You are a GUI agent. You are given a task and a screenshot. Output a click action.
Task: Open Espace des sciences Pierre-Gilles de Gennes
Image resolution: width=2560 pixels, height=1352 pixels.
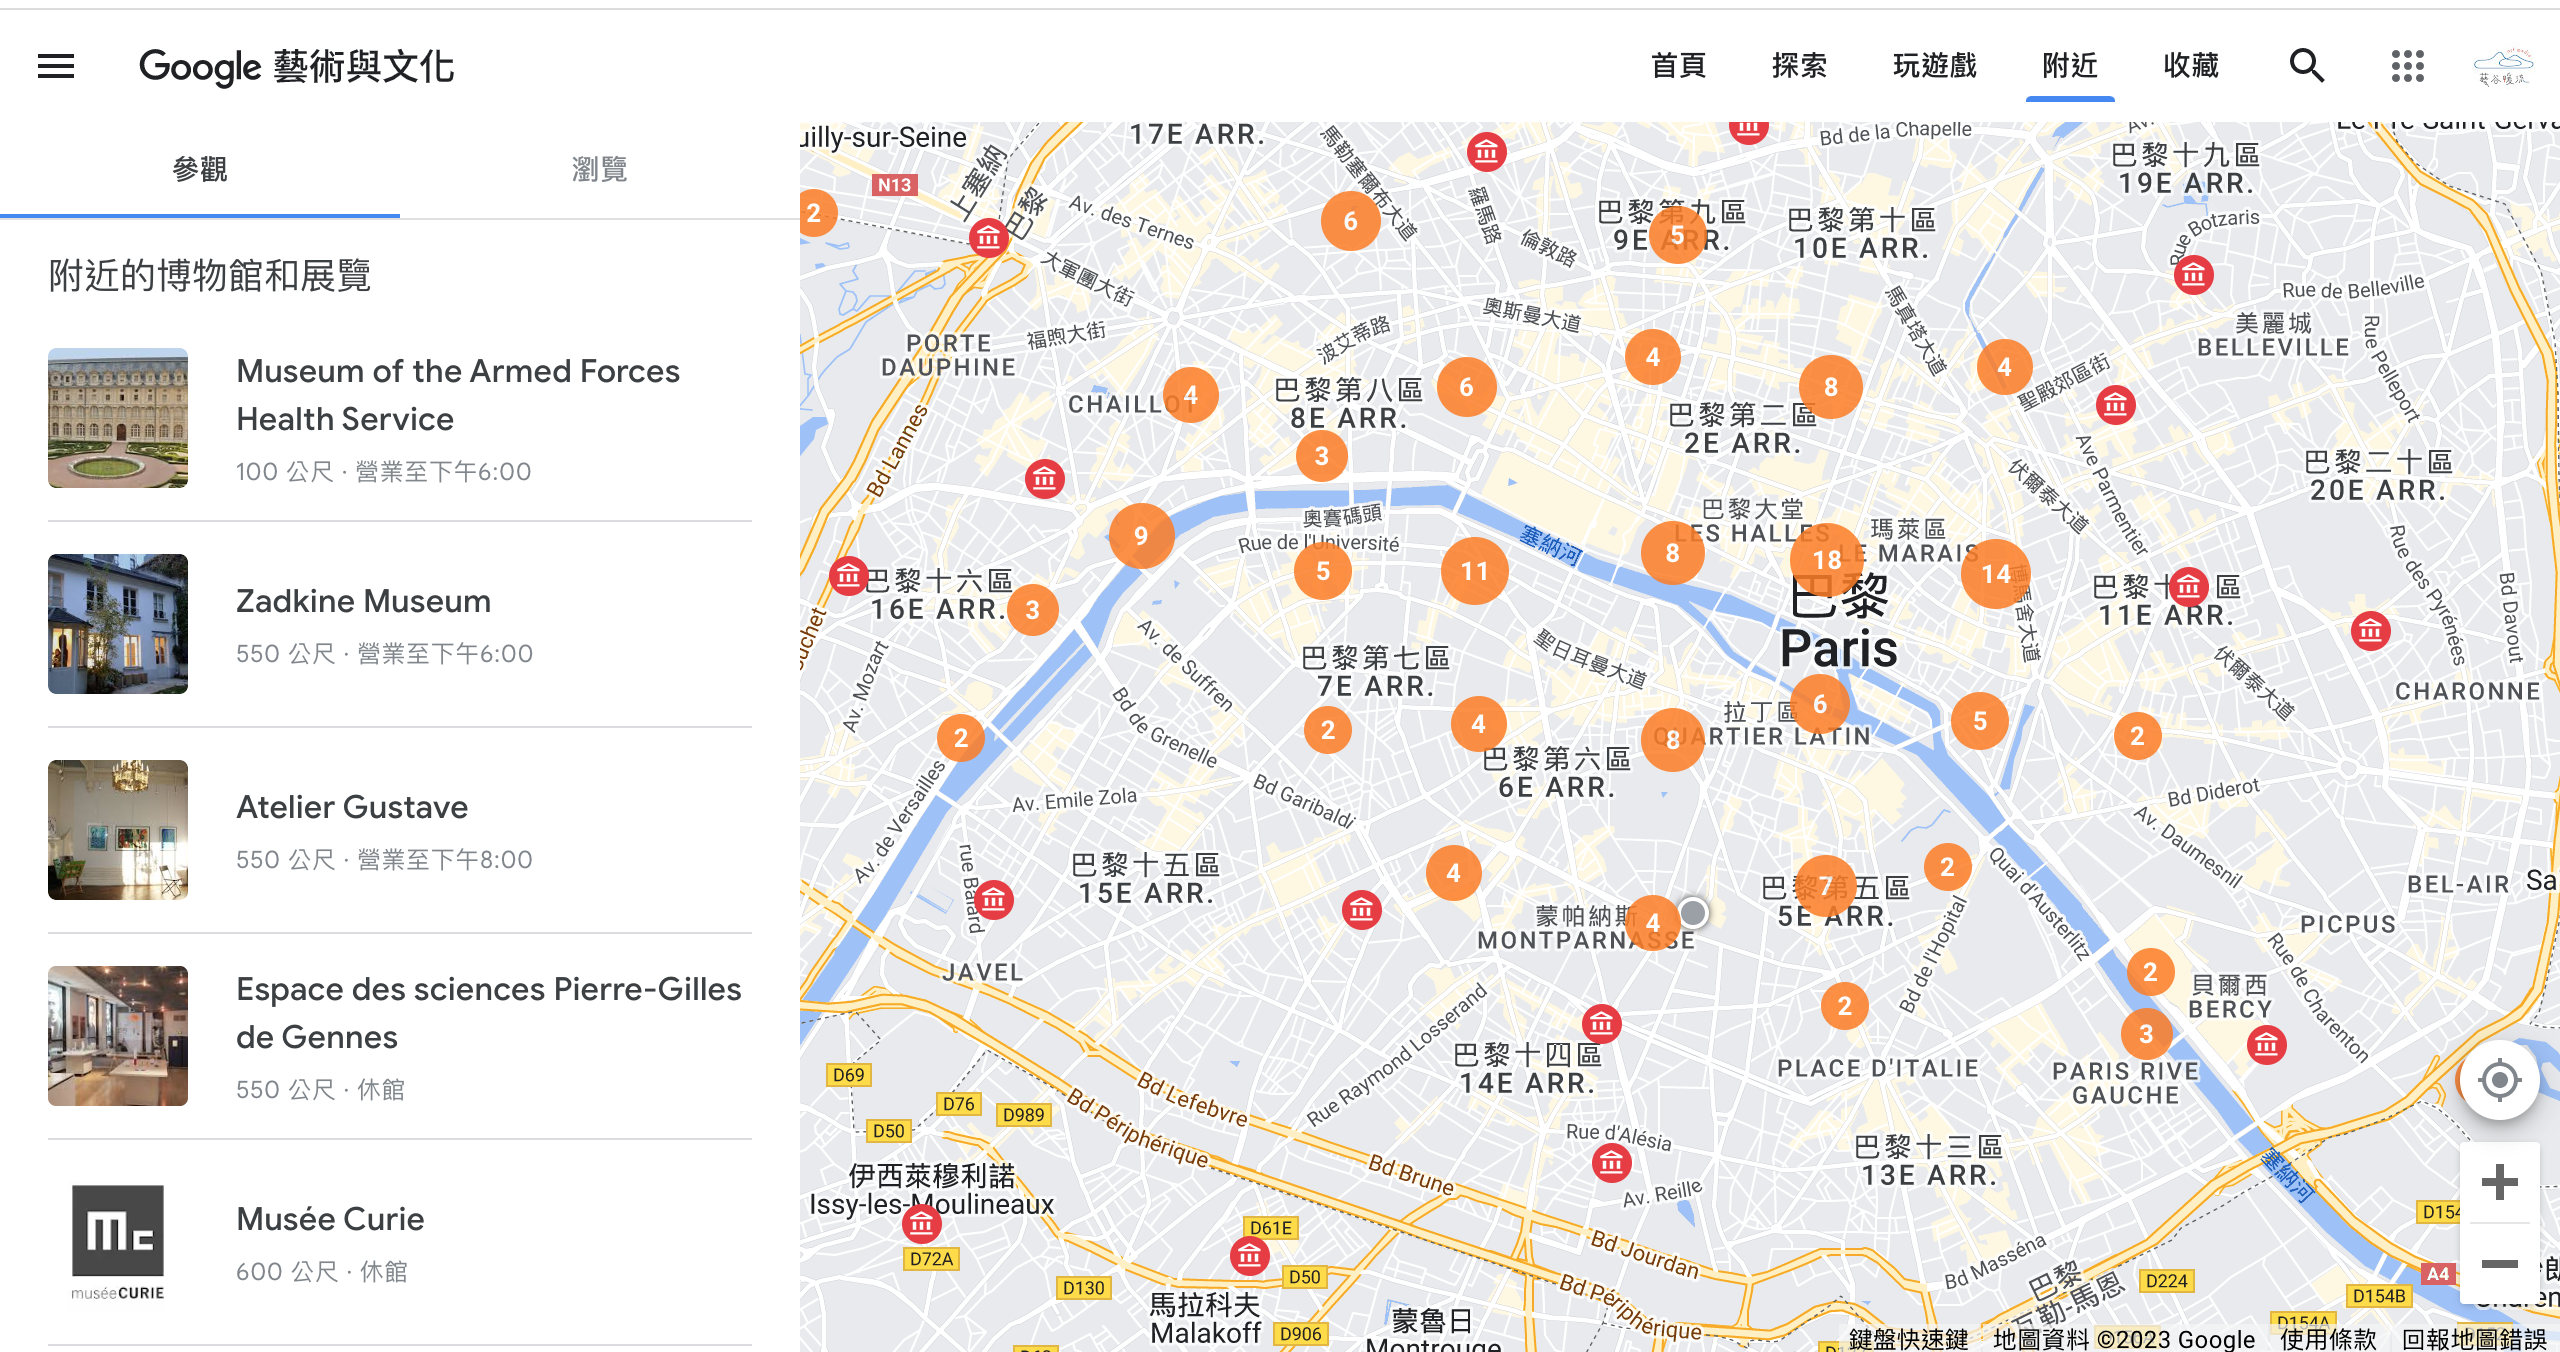pos(400,1036)
